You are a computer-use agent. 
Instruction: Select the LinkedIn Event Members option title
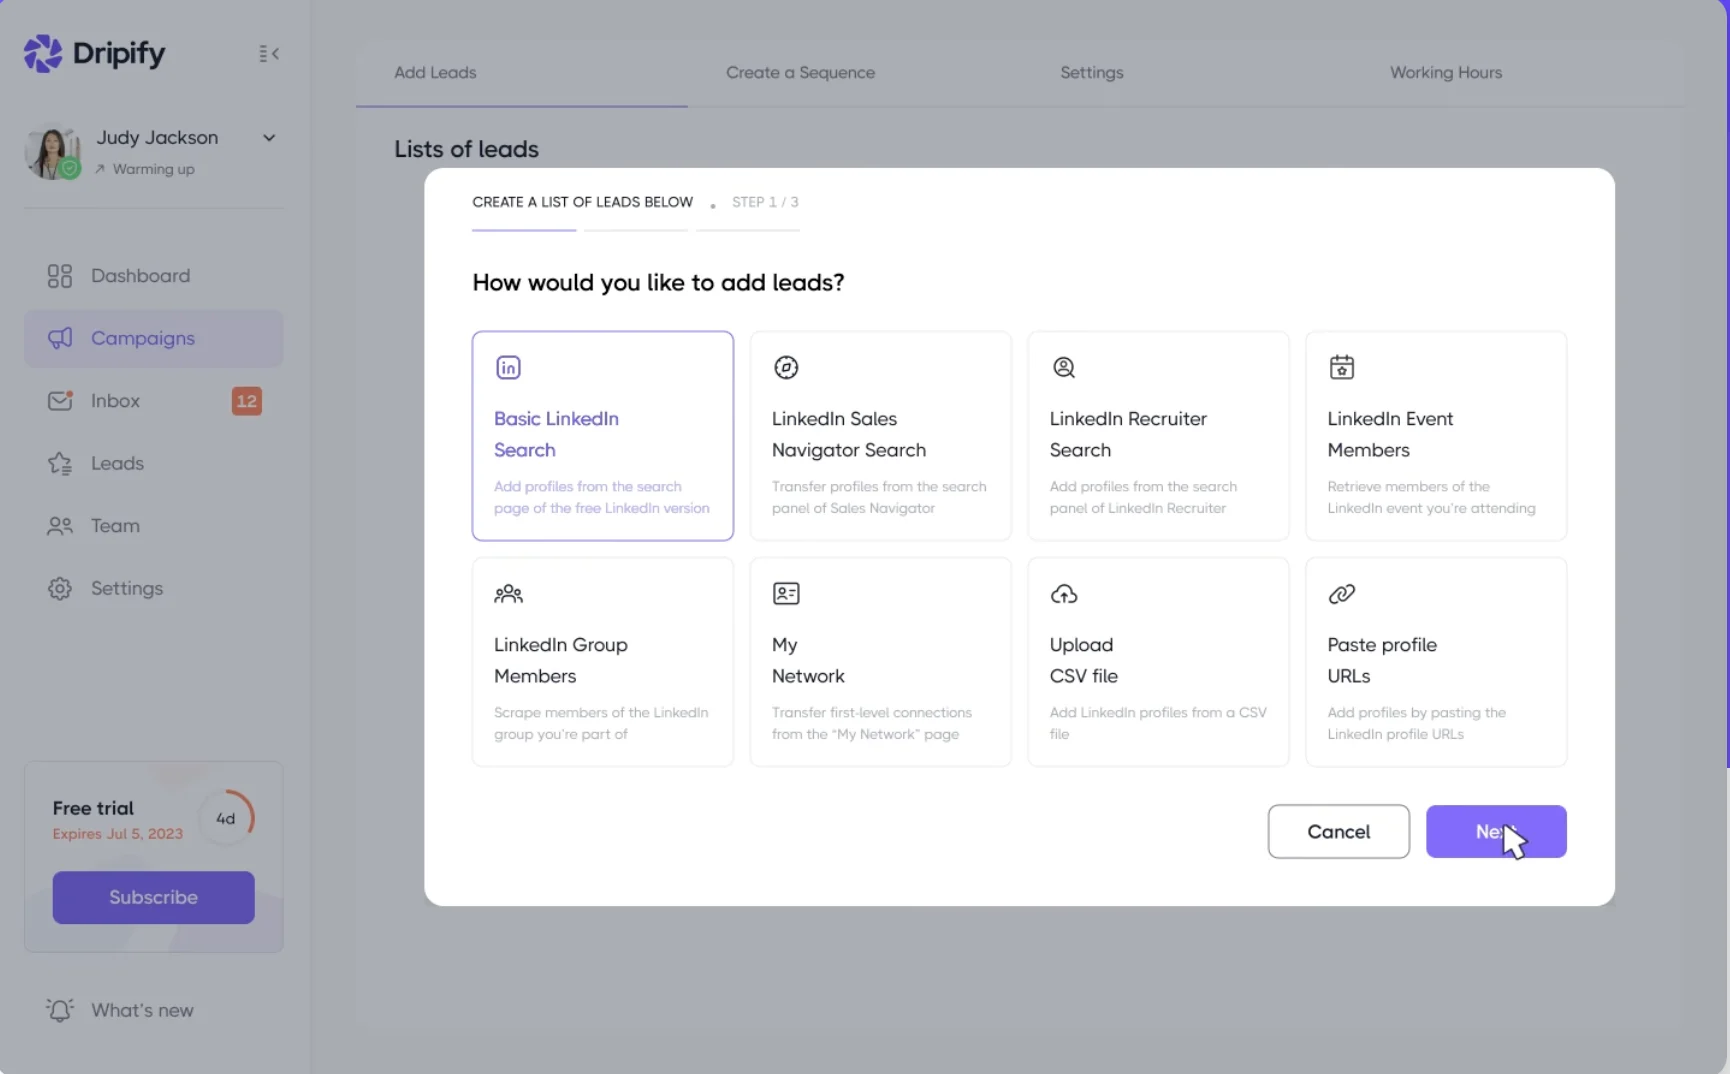1390,434
